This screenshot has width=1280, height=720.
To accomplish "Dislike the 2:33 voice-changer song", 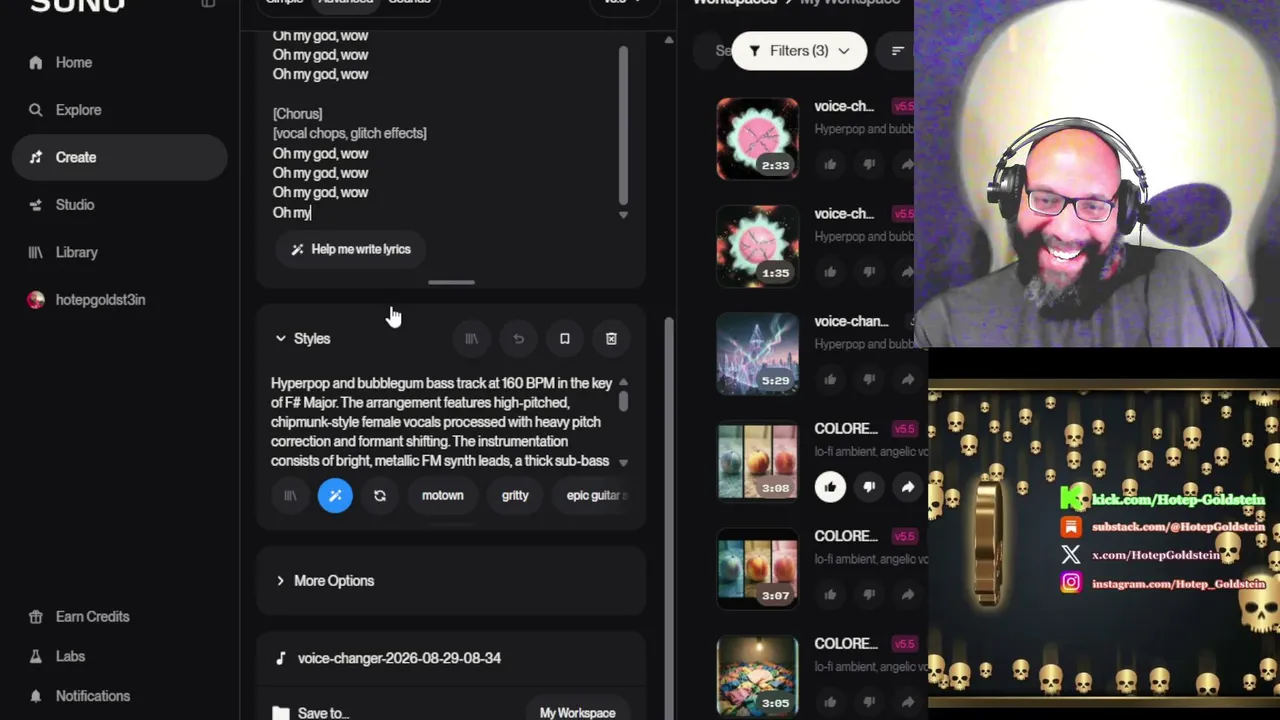I will 869,165.
